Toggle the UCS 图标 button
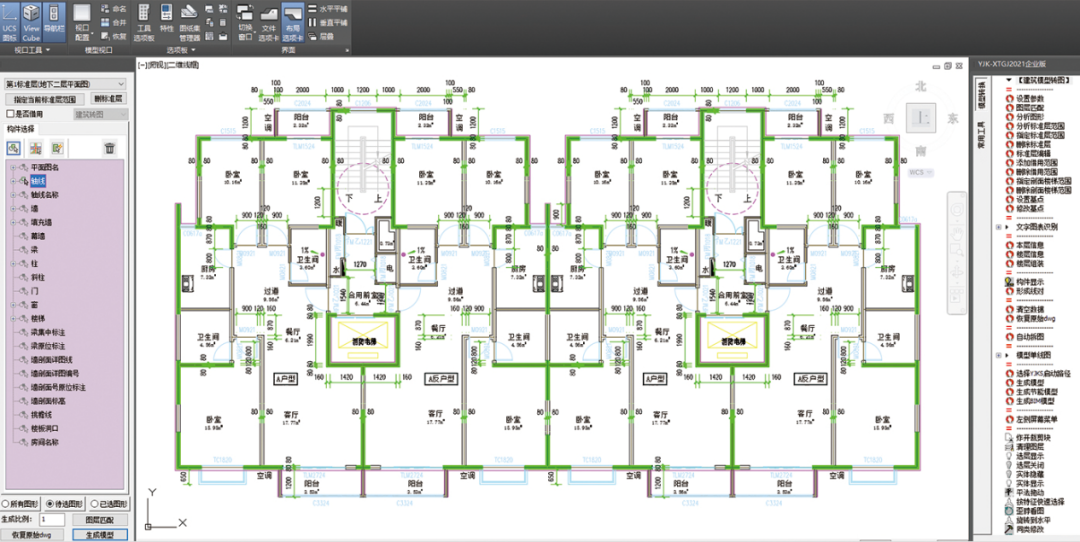This screenshot has width=1080, height=542. point(9,23)
